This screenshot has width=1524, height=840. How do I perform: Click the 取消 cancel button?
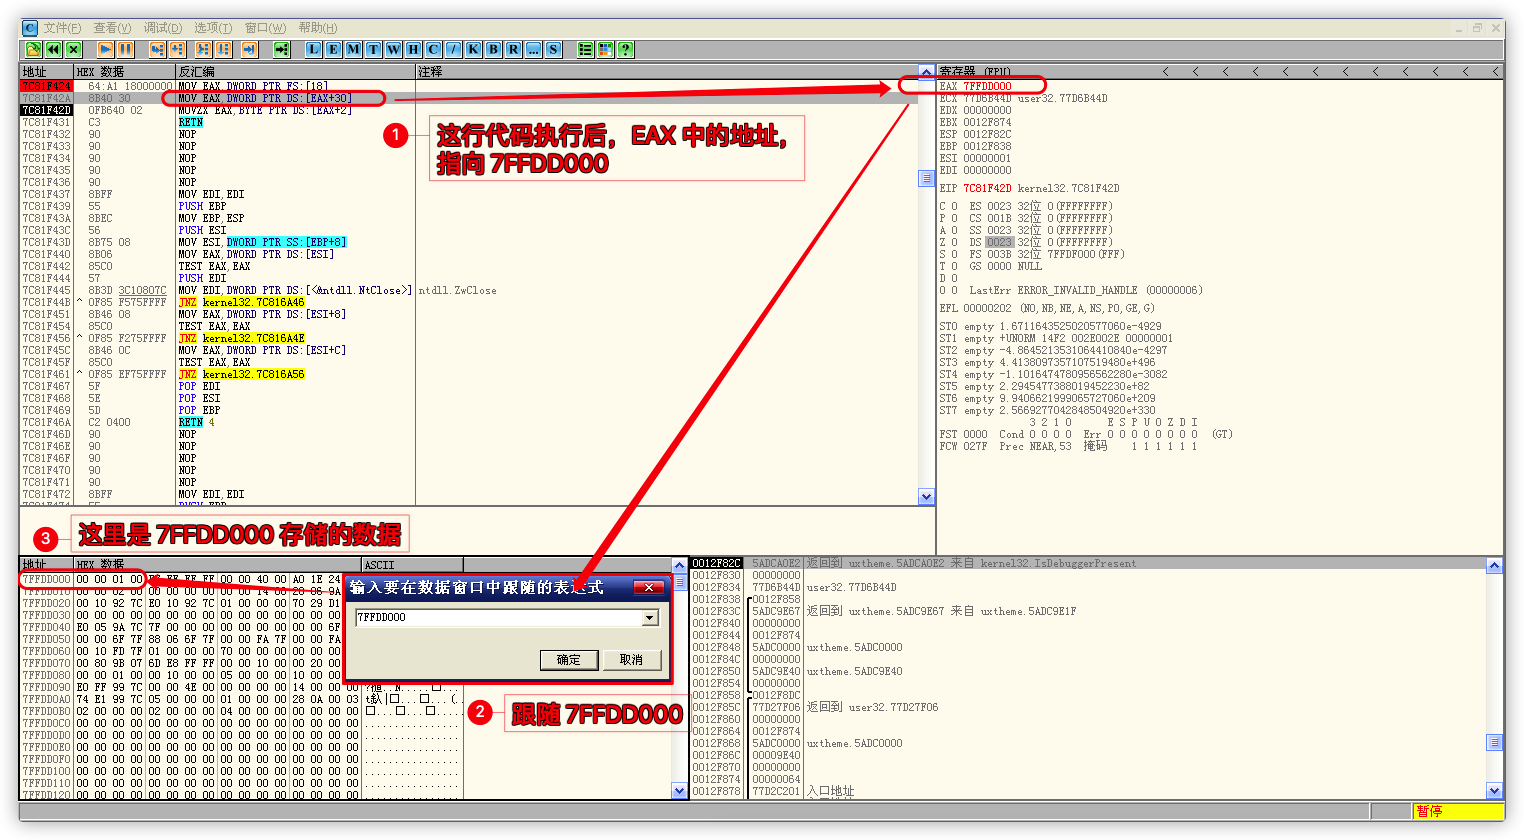(x=631, y=660)
